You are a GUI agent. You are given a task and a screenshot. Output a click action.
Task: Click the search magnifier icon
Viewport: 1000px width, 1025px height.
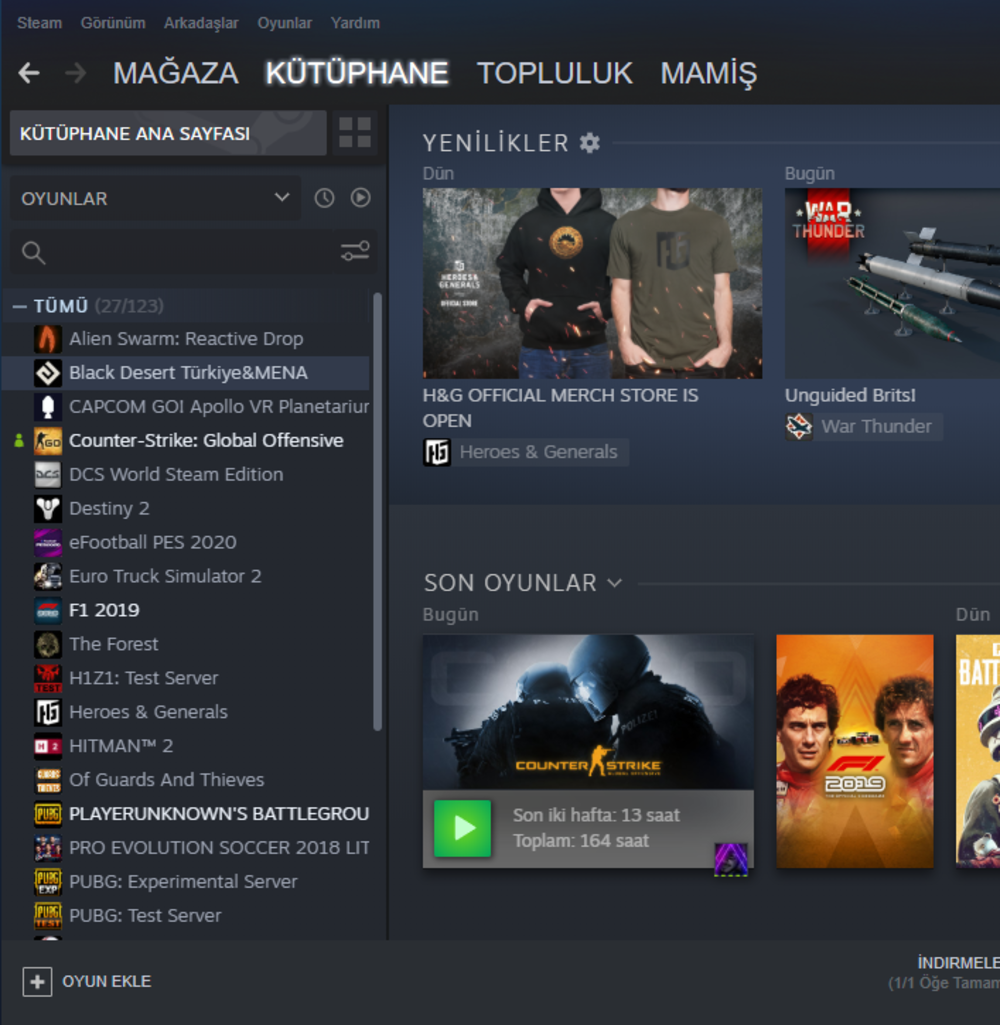33,252
